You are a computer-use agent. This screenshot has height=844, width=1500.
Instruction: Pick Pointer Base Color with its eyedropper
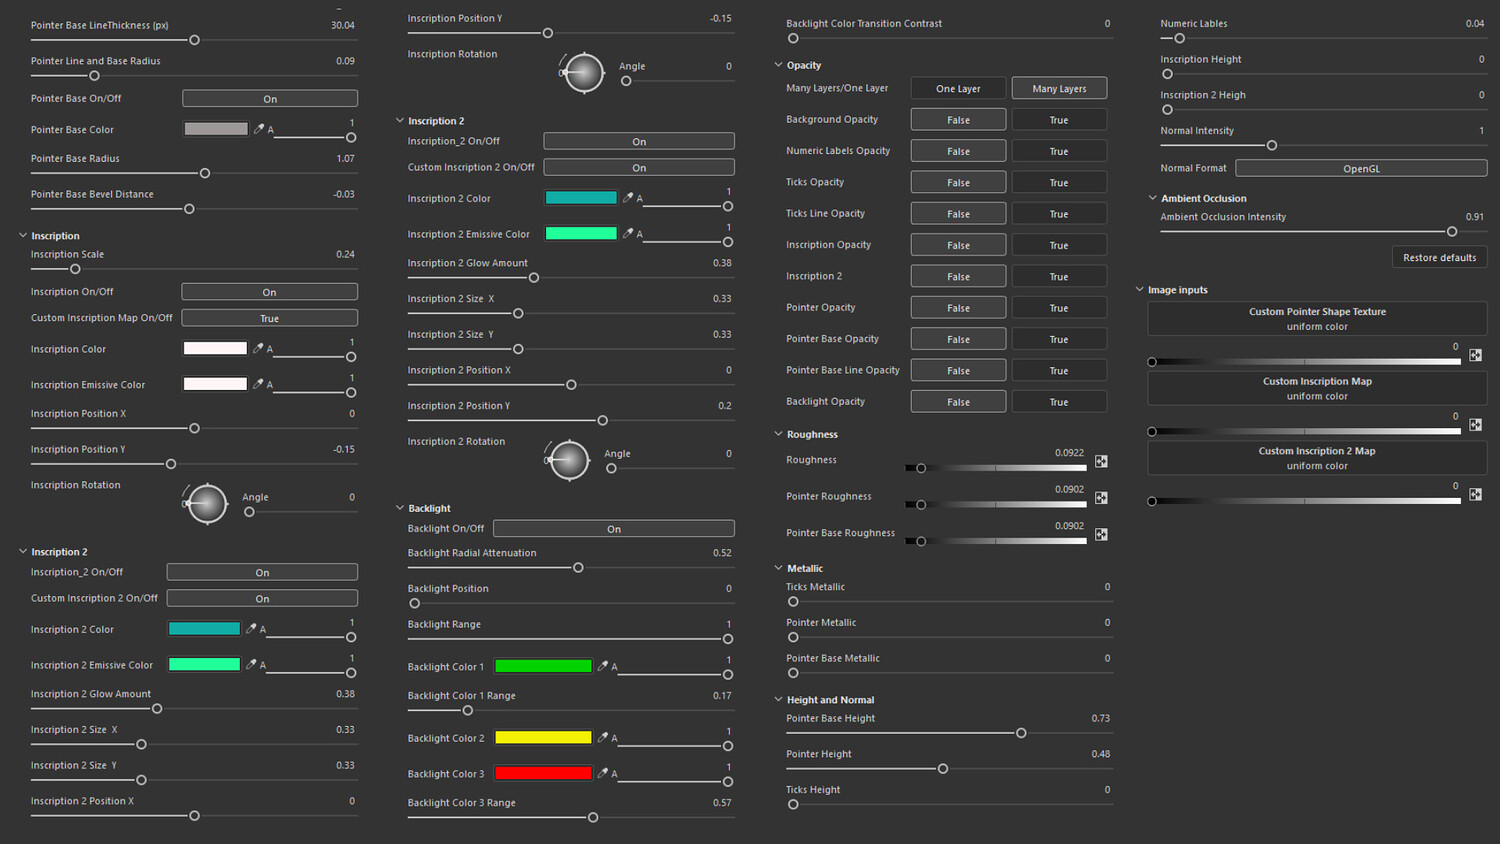pyautogui.click(x=259, y=129)
